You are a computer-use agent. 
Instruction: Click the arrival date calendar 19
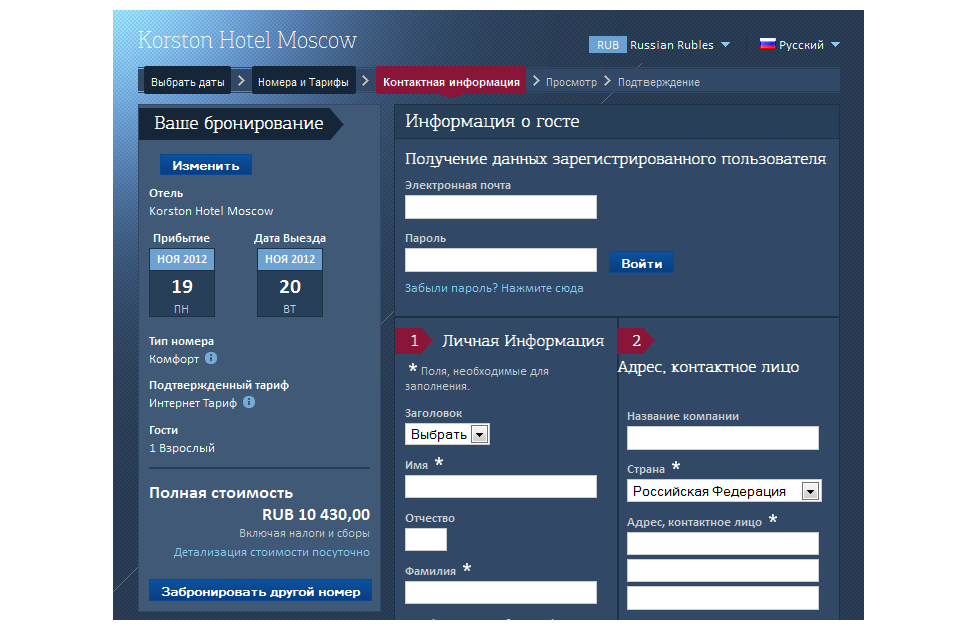coord(182,283)
